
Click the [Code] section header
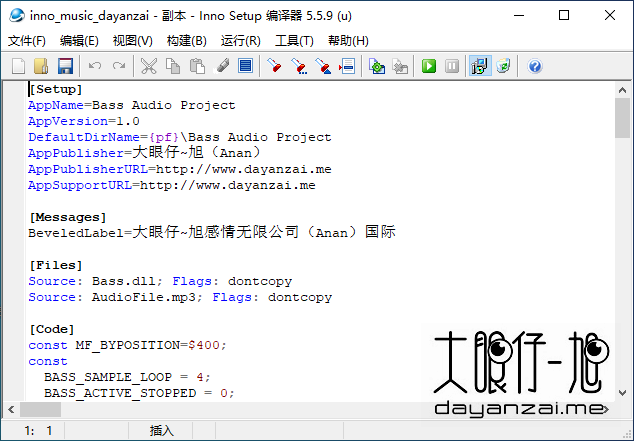[52, 329]
